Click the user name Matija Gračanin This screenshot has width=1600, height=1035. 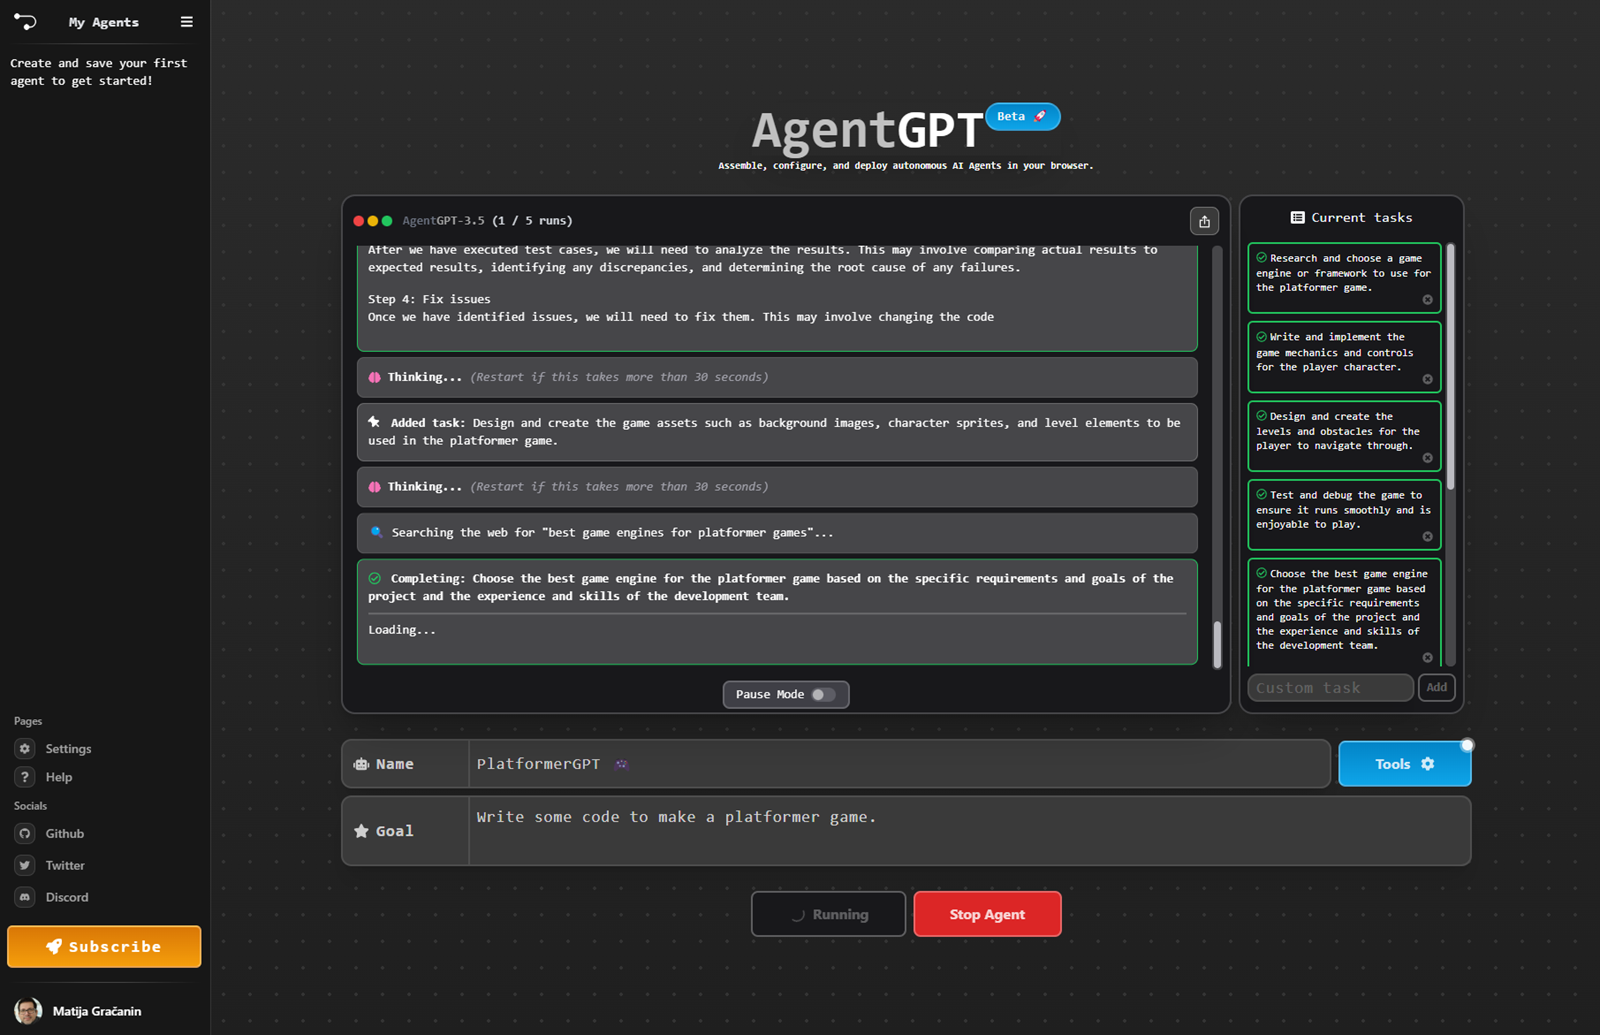click(97, 1011)
